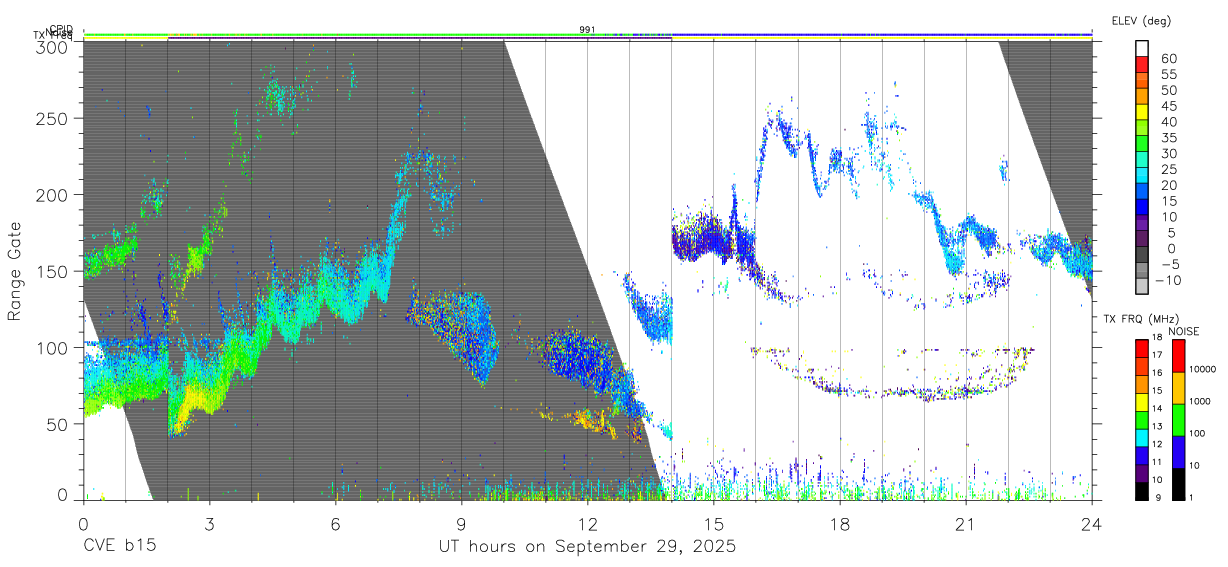
Task: Pick the yellow 45-degree elevation swatch
Action: tap(1143, 111)
